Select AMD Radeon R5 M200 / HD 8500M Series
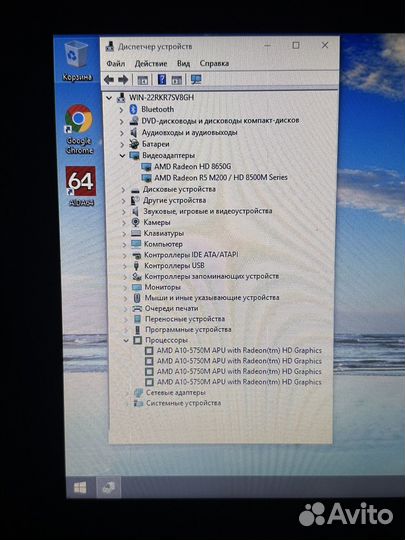This screenshot has width=405, height=540. coord(221,178)
